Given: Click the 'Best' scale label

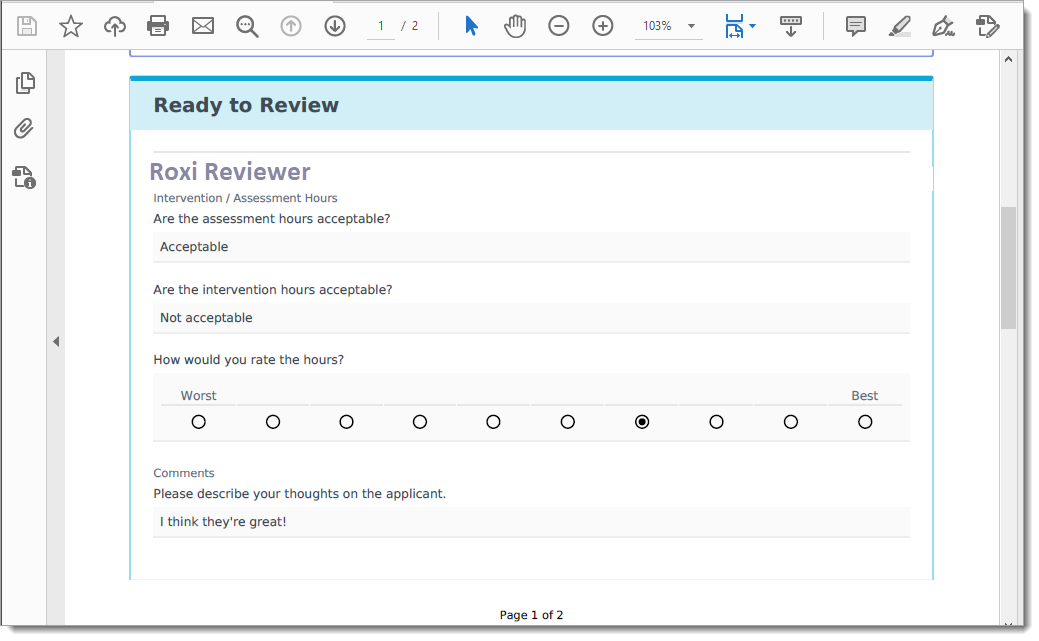Looking at the screenshot, I should pos(865,396).
